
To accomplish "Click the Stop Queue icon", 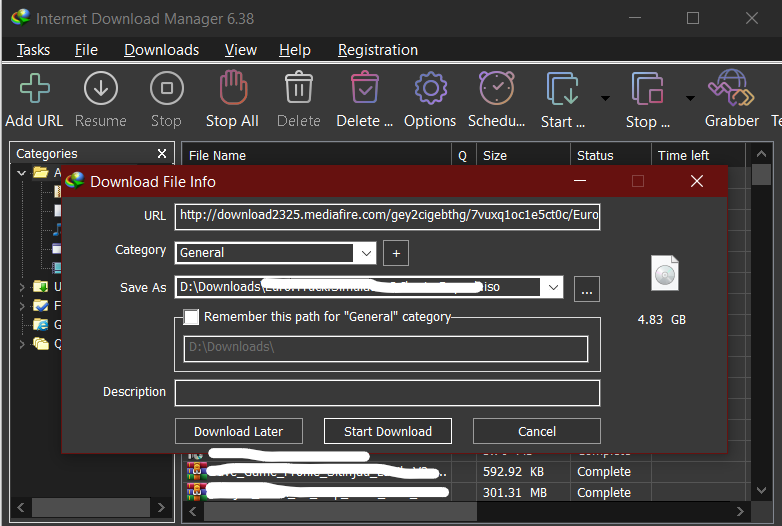I will coord(647,88).
